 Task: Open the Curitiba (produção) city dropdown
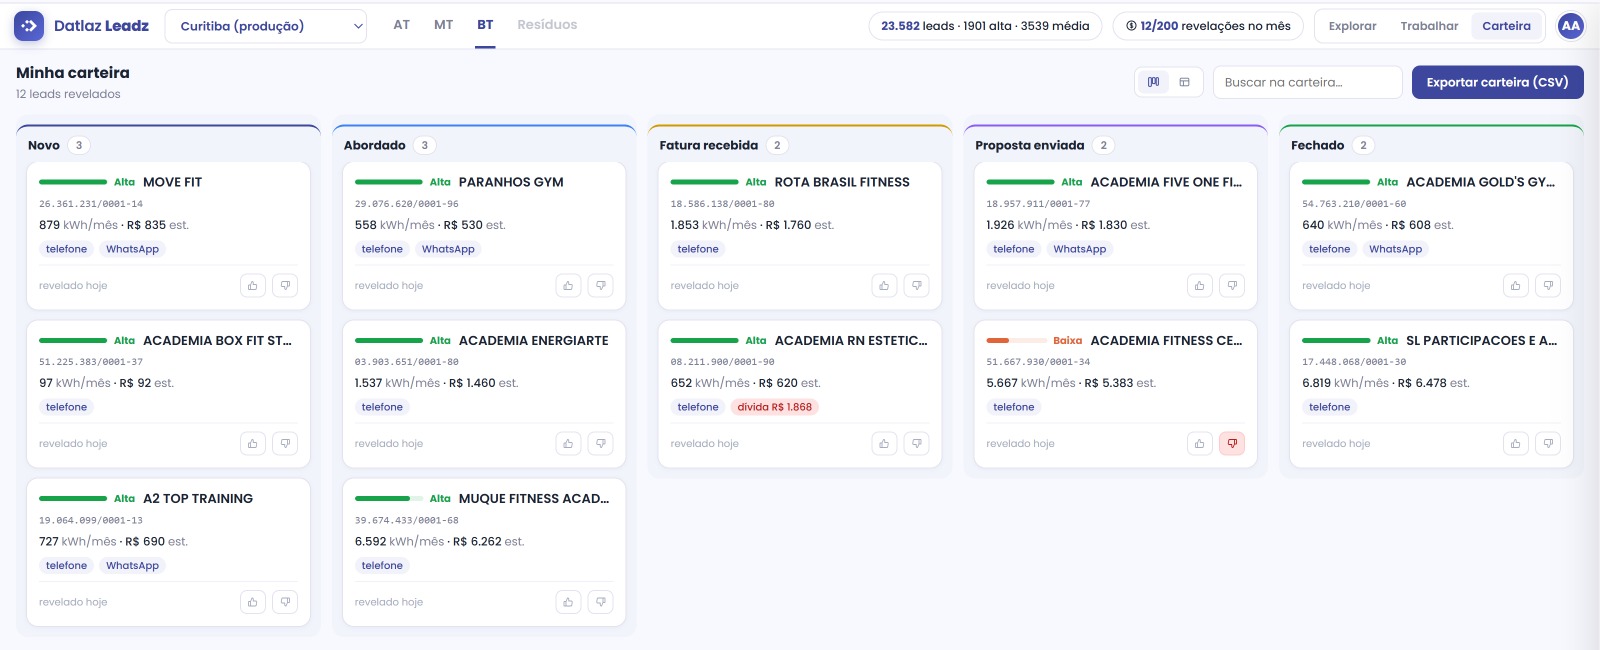(266, 26)
